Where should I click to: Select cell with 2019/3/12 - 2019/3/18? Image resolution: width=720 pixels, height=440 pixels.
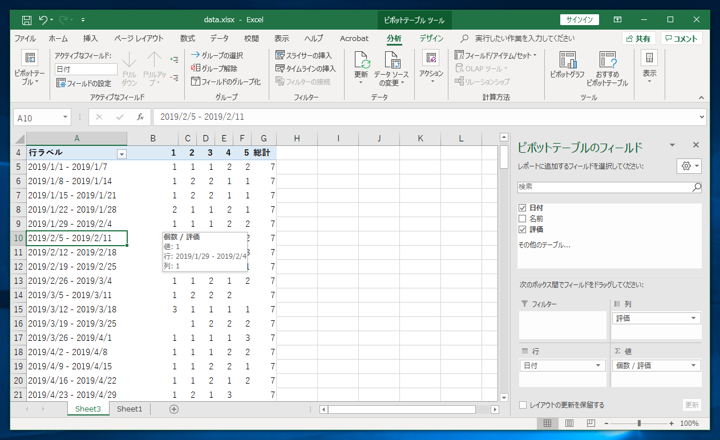[77, 309]
